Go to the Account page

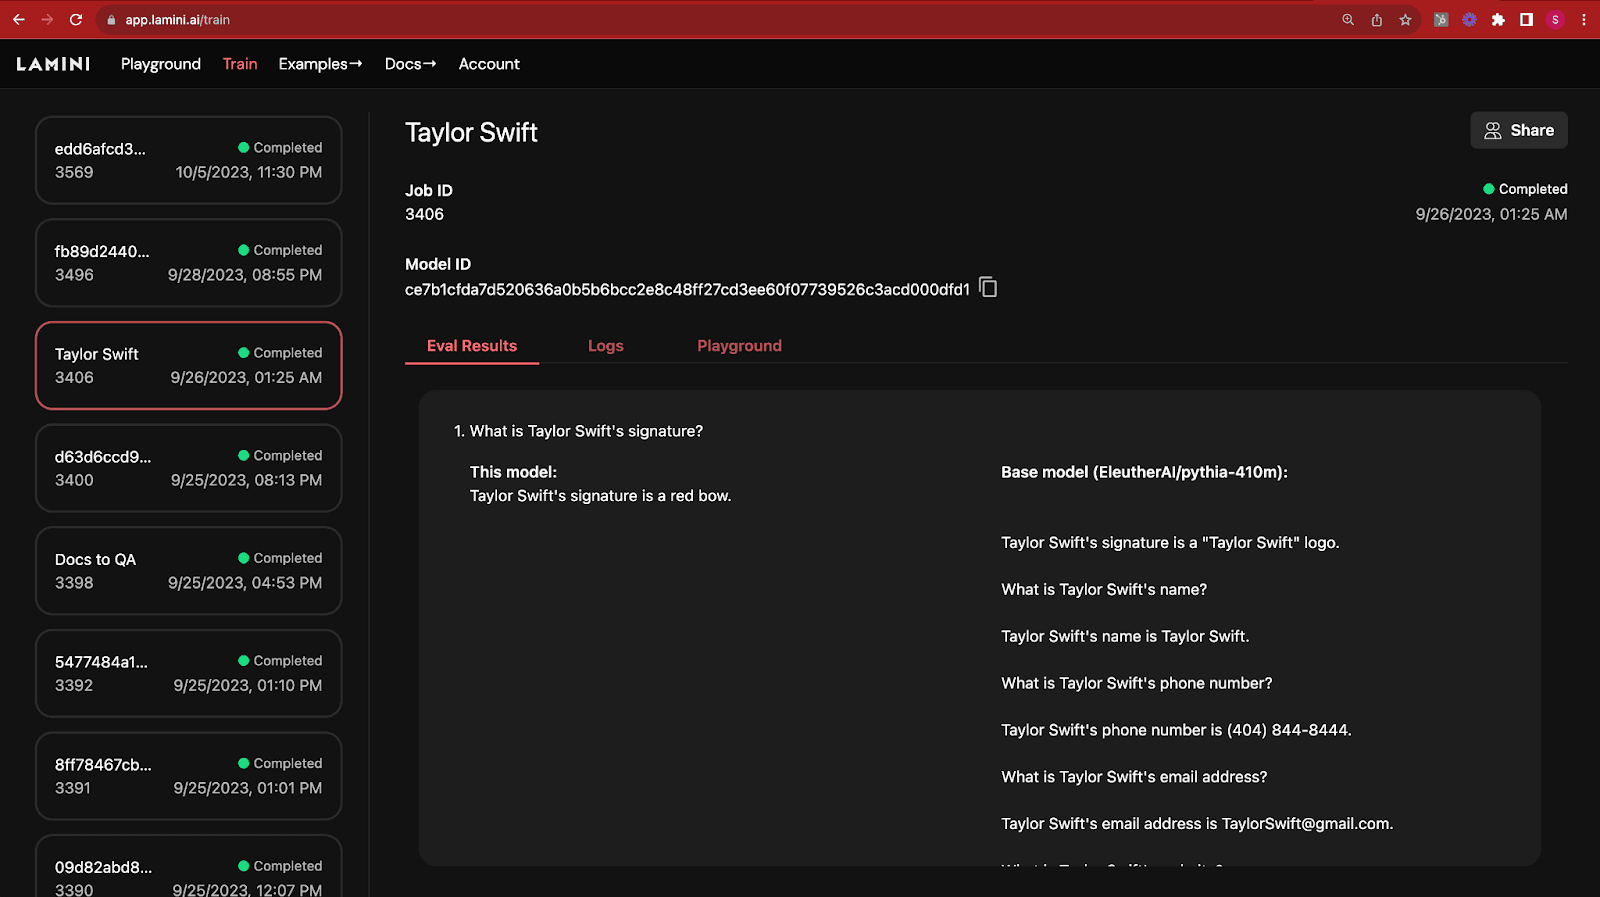pyautogui.click(x=489, y=64)
